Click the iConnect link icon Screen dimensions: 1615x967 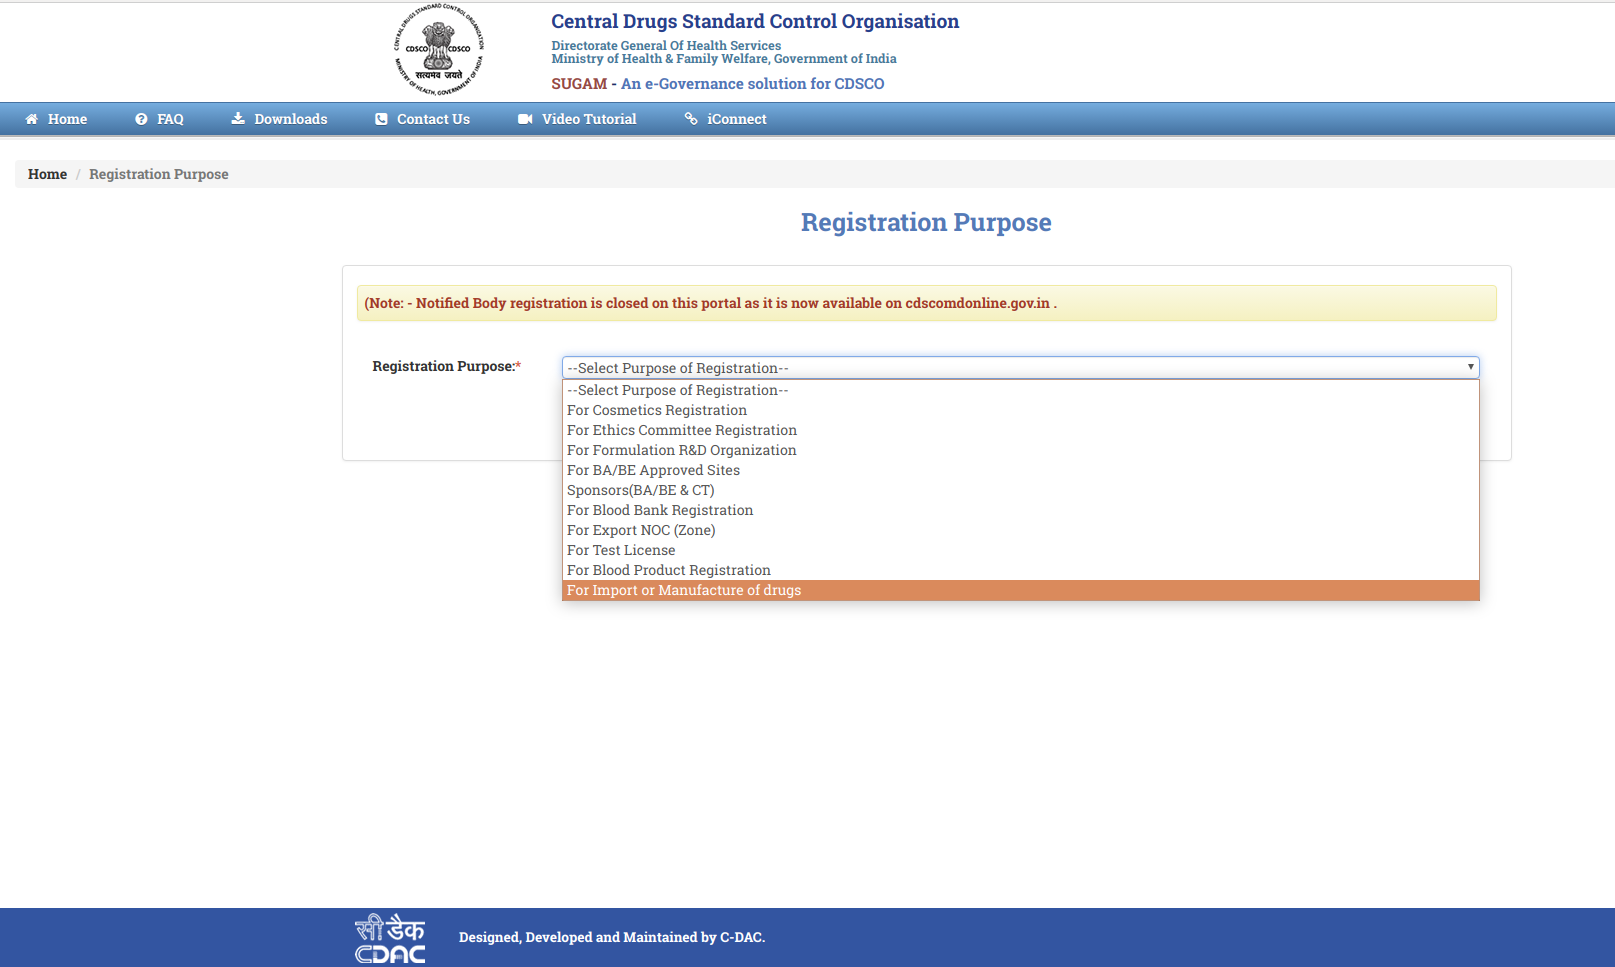coord(691,119)
